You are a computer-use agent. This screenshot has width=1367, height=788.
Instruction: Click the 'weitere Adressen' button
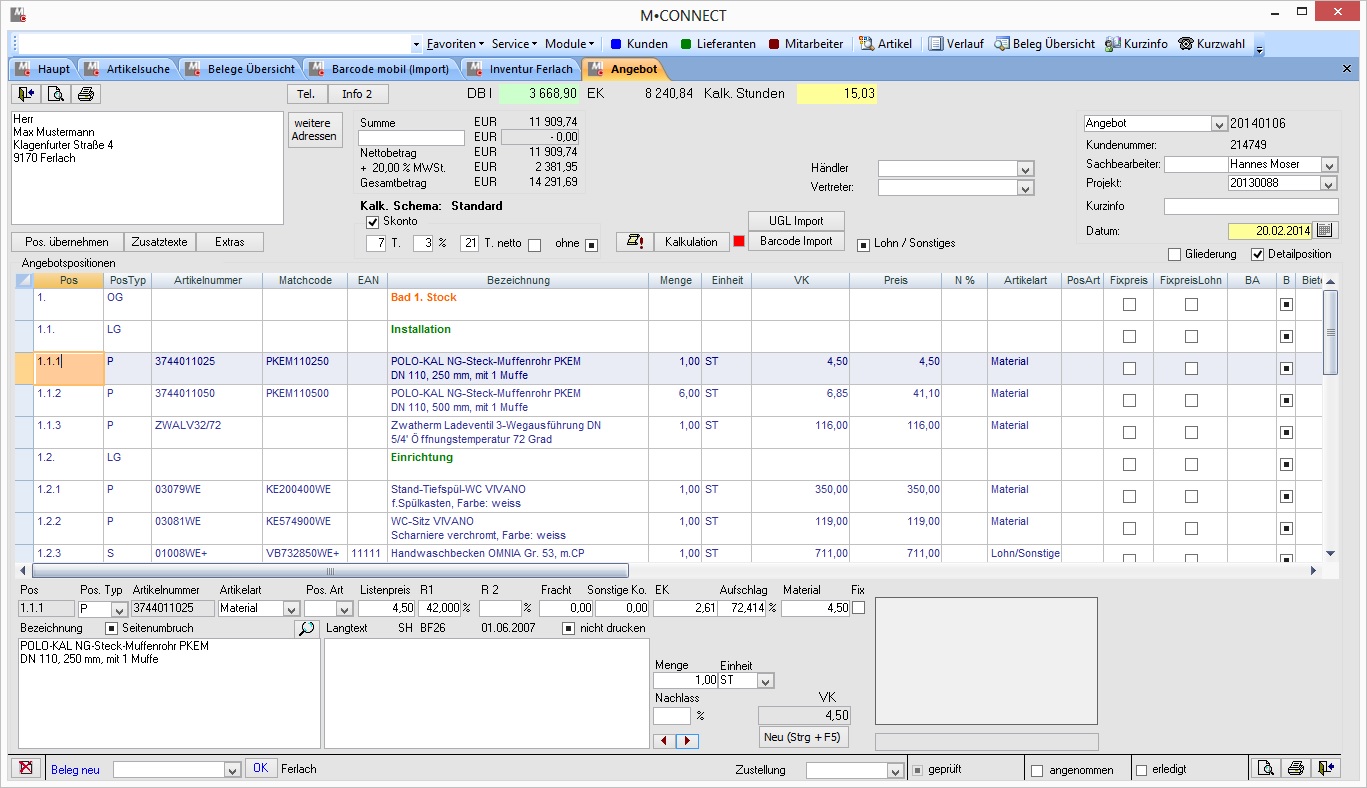315,130
